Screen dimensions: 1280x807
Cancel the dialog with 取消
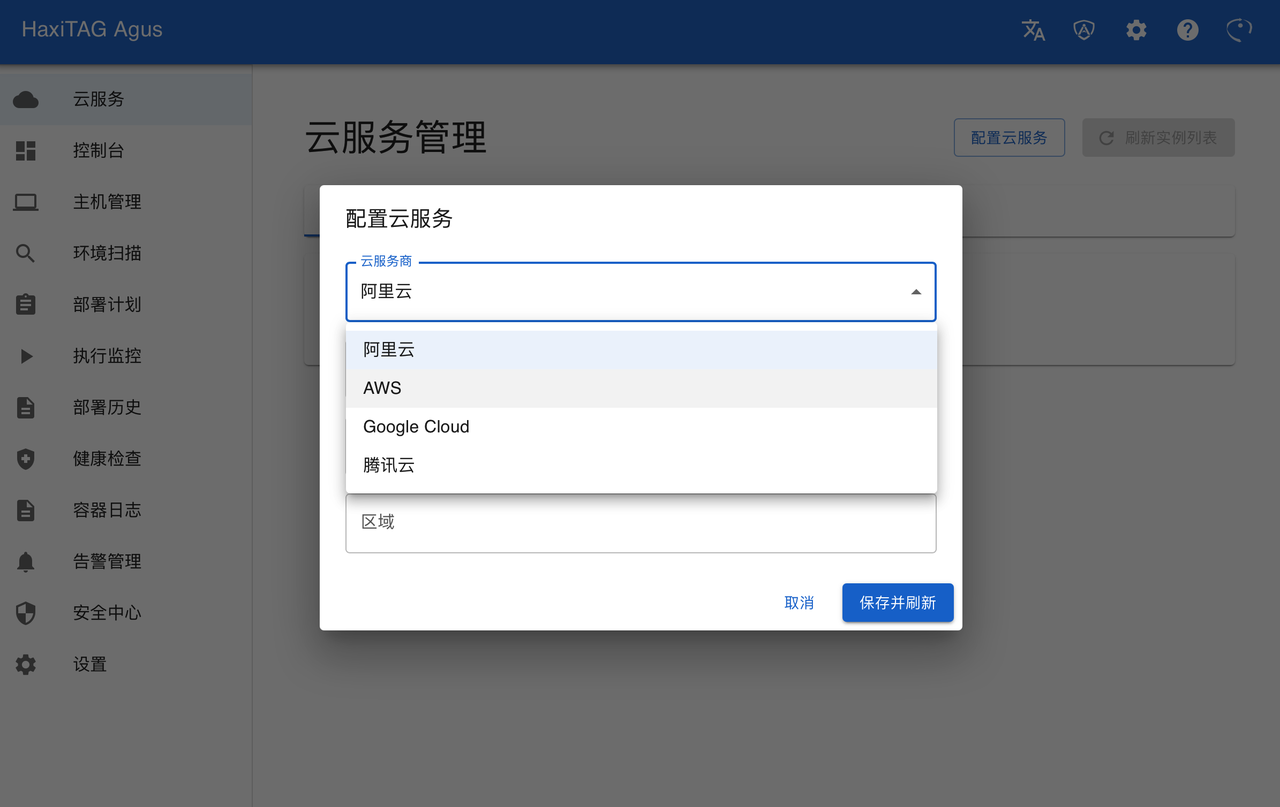[799, 602]
